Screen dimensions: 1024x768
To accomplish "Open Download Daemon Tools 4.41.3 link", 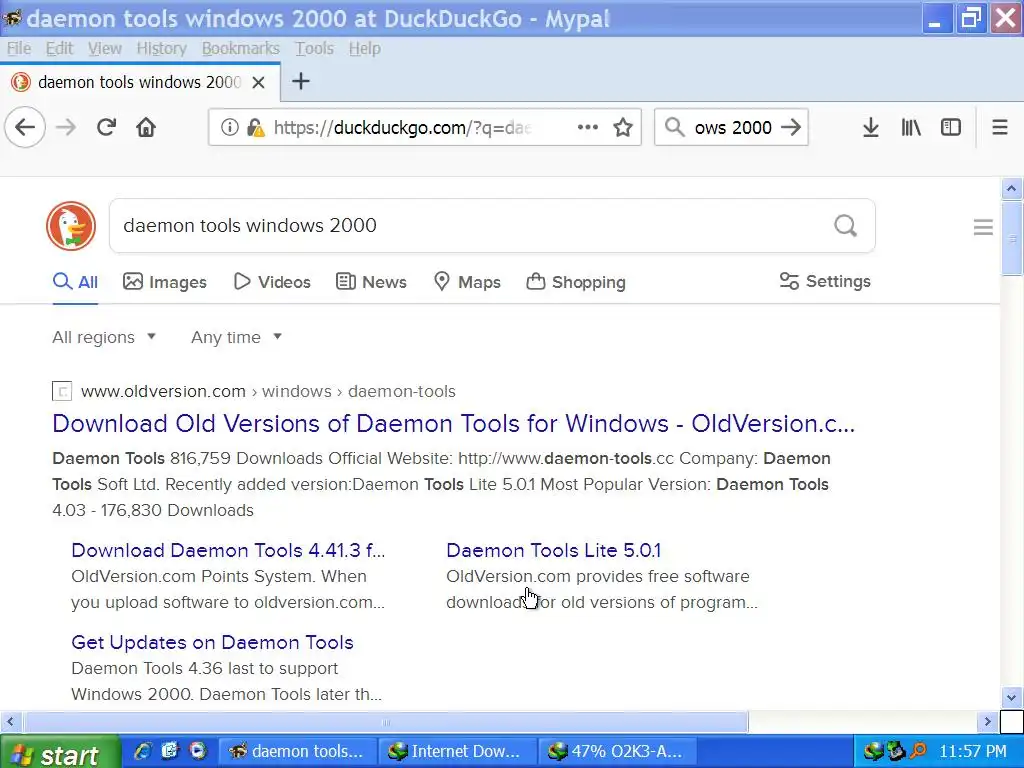I will pos(228,551).
